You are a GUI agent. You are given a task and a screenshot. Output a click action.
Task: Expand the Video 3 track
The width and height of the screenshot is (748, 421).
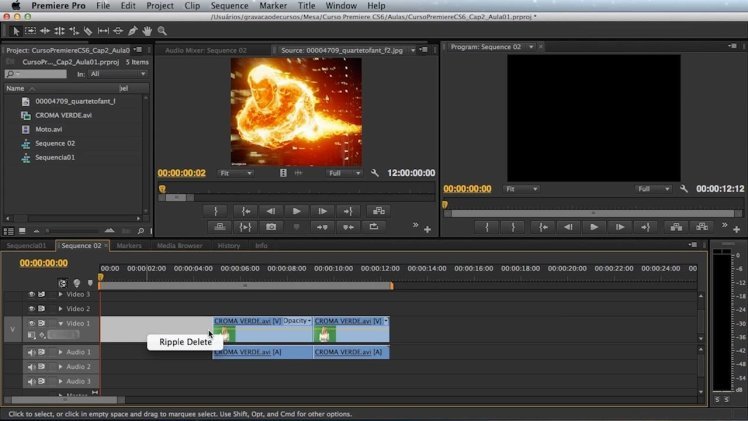coord(61,294)
